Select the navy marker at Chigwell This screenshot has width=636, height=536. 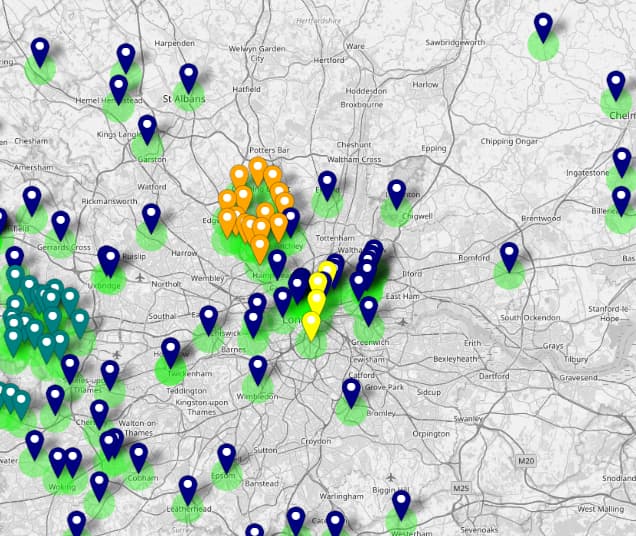[x=397, y=194]
